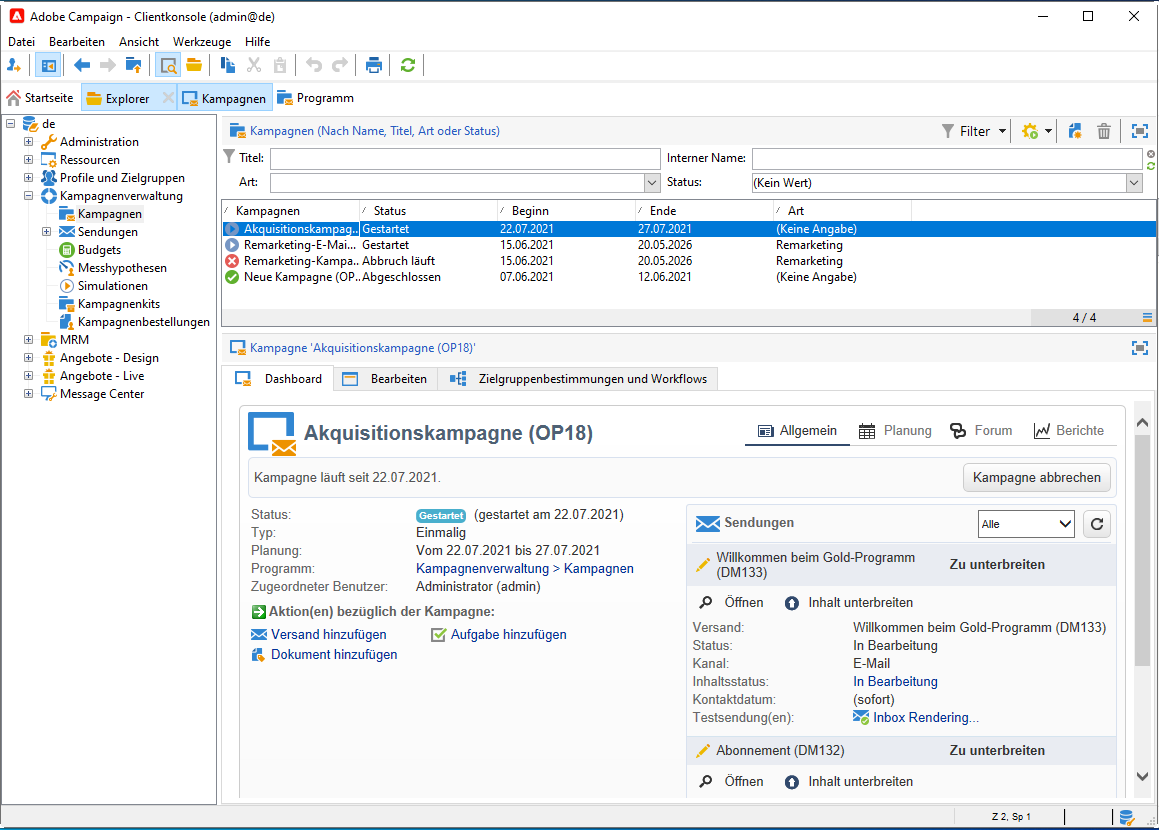Image resolution: width=1159 pixels, height=830 pixels.
Task: Click Öffnen for Willkommen beim Gold-Programm
Action: tap(744, 603)
